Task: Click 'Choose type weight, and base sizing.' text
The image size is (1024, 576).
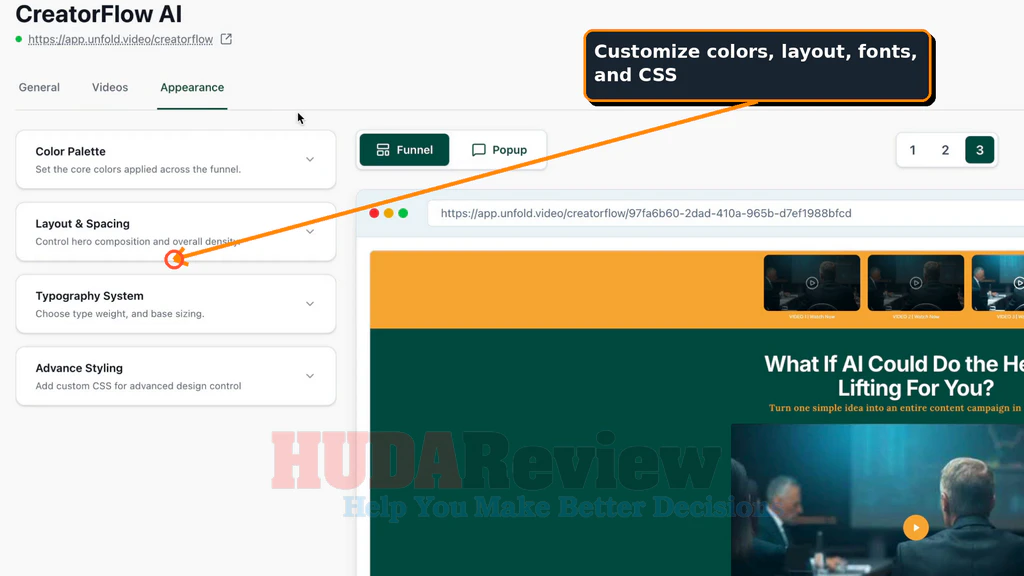Action: (120, 314)
